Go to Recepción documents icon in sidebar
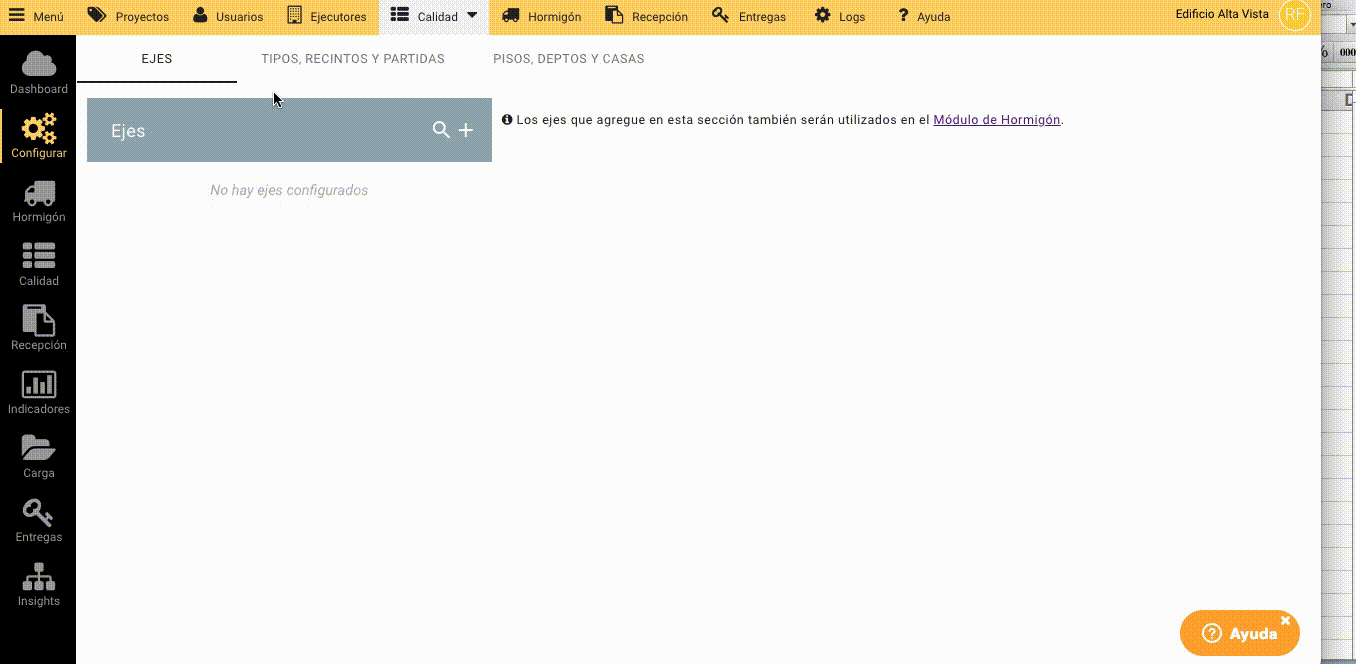The height and width of the screenshot is (664, 1356). tap(38, 321)
